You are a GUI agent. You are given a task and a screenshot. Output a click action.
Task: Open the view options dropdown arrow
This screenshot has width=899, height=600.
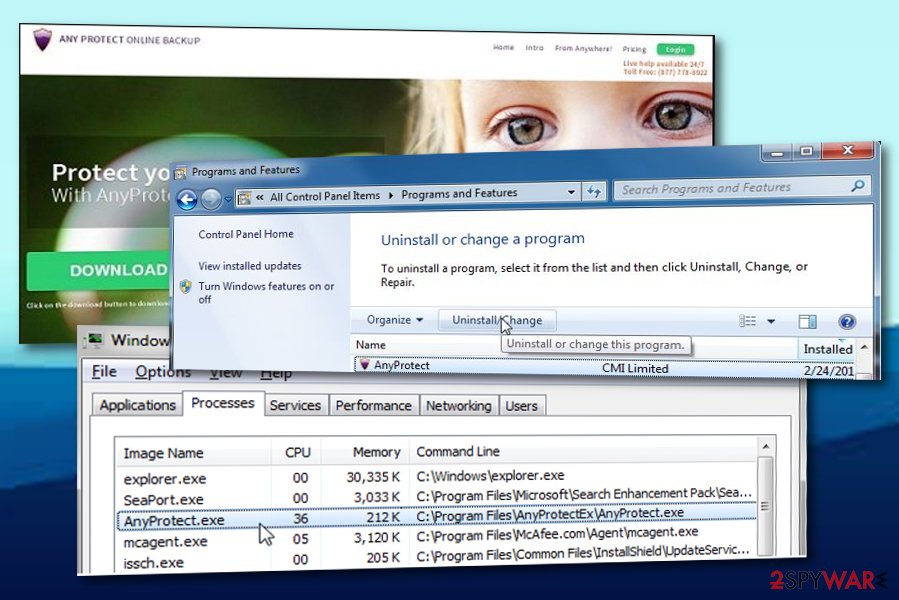coord(771,321)
